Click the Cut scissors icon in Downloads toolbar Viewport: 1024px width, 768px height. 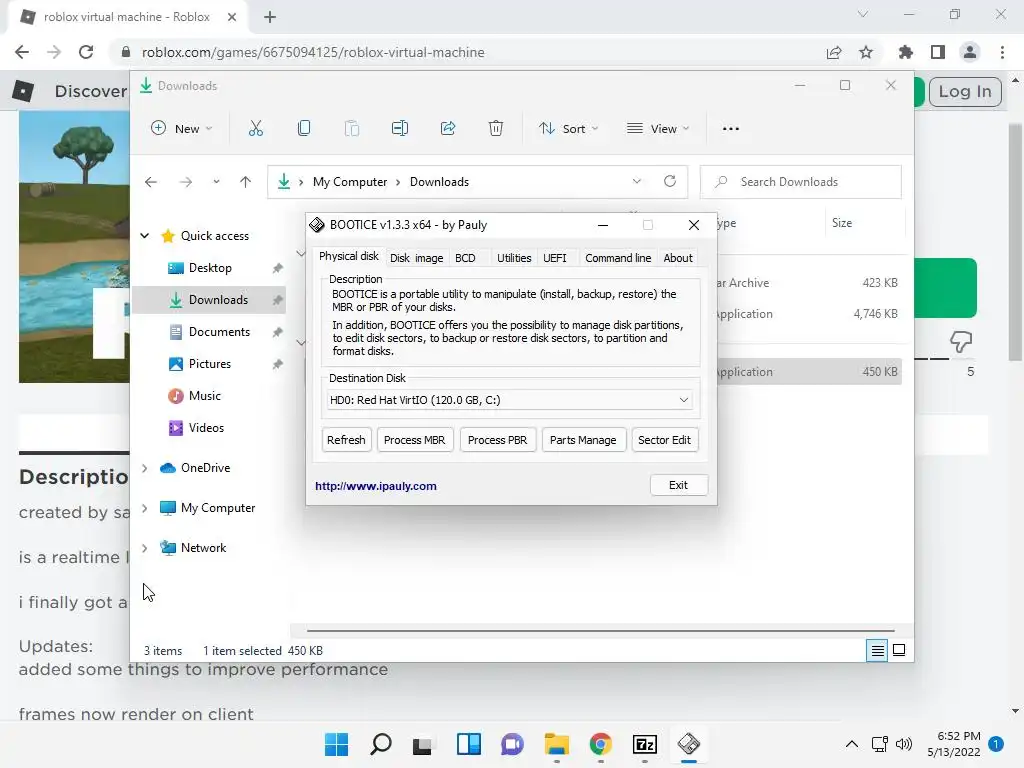[x=255, y=129]
